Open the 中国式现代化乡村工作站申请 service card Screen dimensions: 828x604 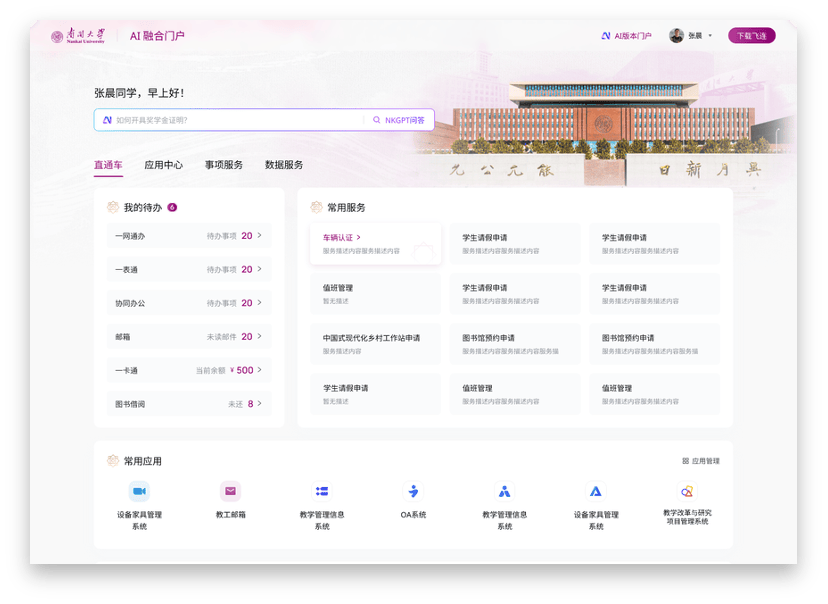point(375,344)
